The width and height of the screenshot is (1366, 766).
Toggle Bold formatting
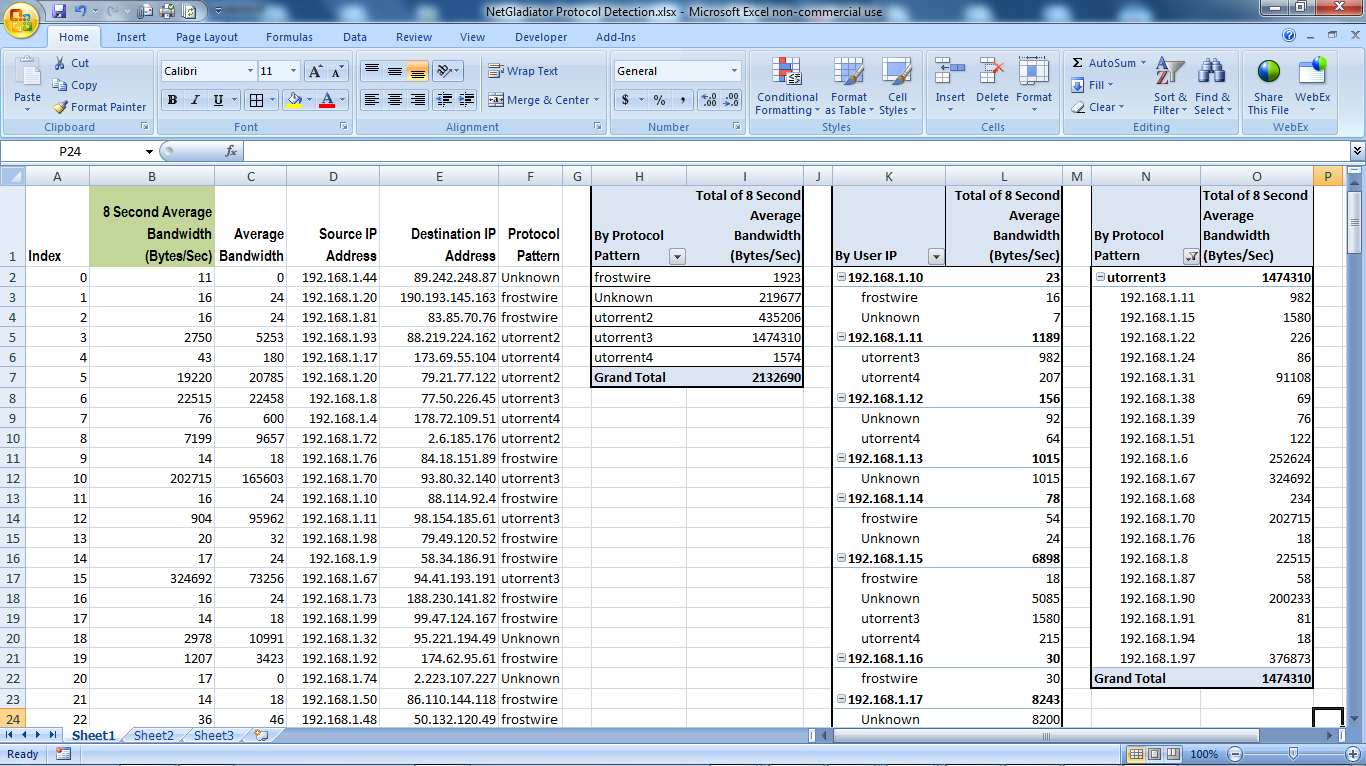tap(173, 100)
